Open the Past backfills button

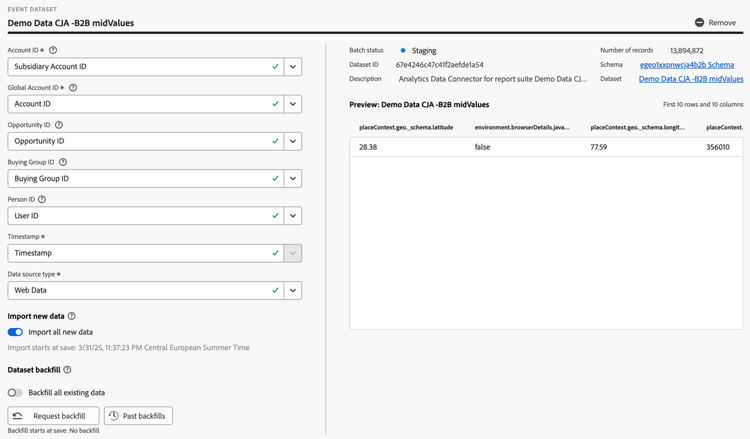[139, 416]
